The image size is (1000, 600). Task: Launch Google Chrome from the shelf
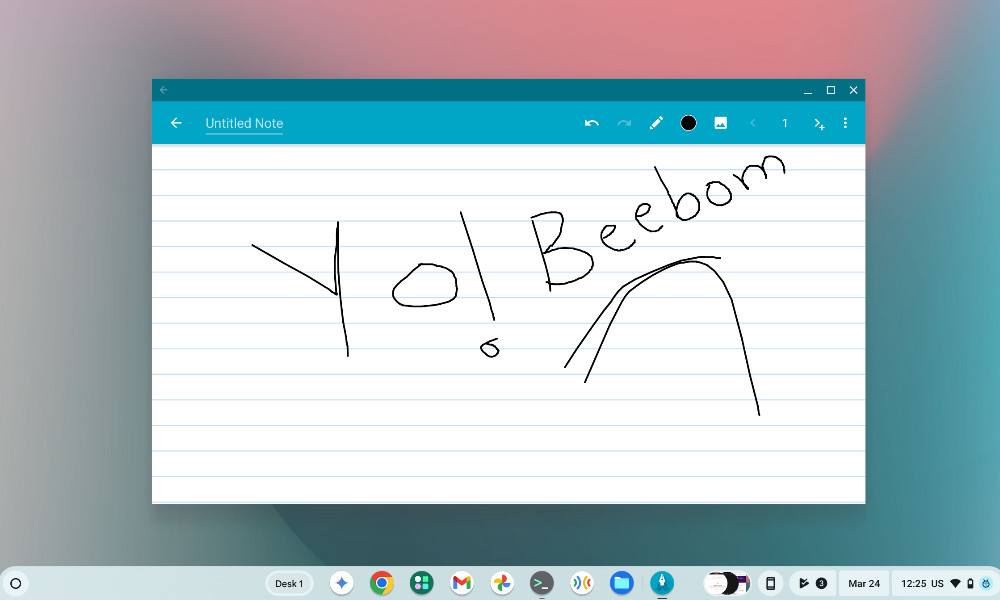coord(381,583)
